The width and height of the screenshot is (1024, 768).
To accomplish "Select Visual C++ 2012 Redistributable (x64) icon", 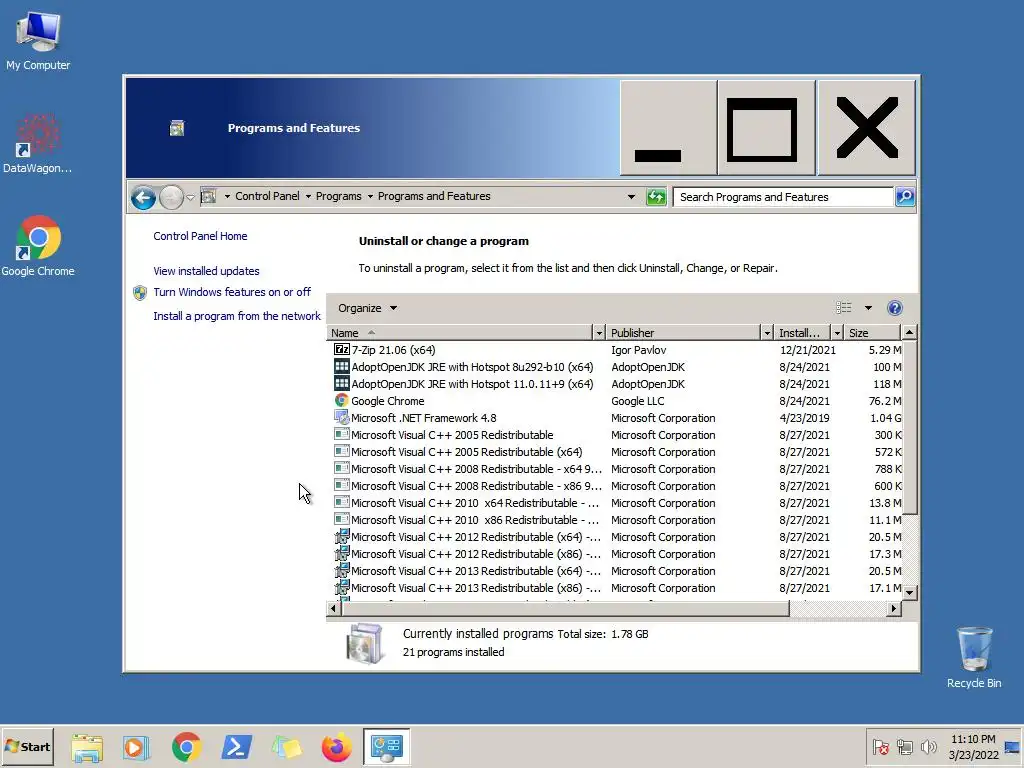I will [342, 537].
